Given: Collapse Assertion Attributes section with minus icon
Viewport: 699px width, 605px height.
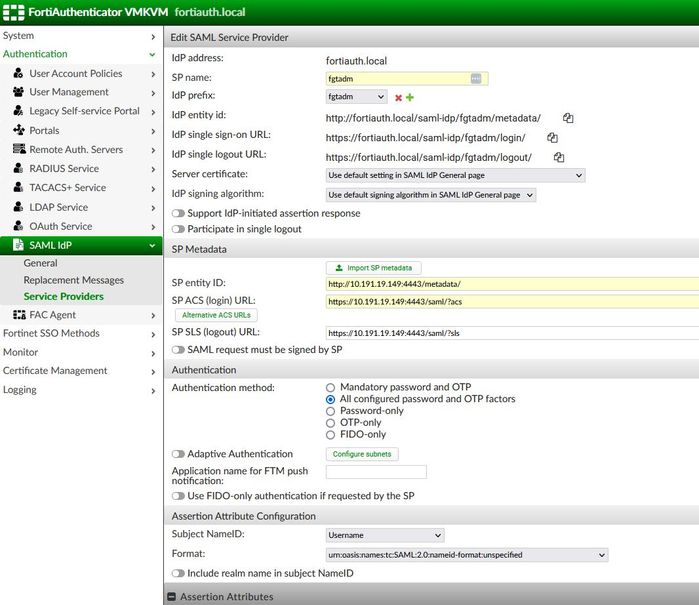Looking at the screenshot, I should point(171,597).
